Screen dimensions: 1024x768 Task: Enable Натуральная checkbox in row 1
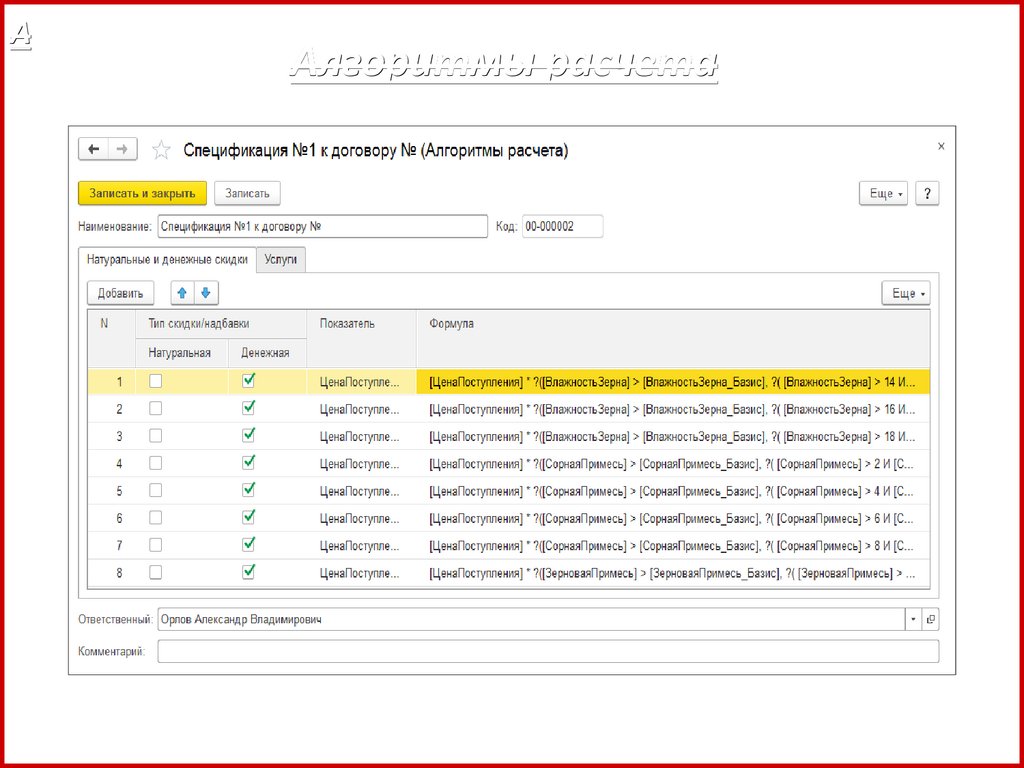tap(155, 381)
